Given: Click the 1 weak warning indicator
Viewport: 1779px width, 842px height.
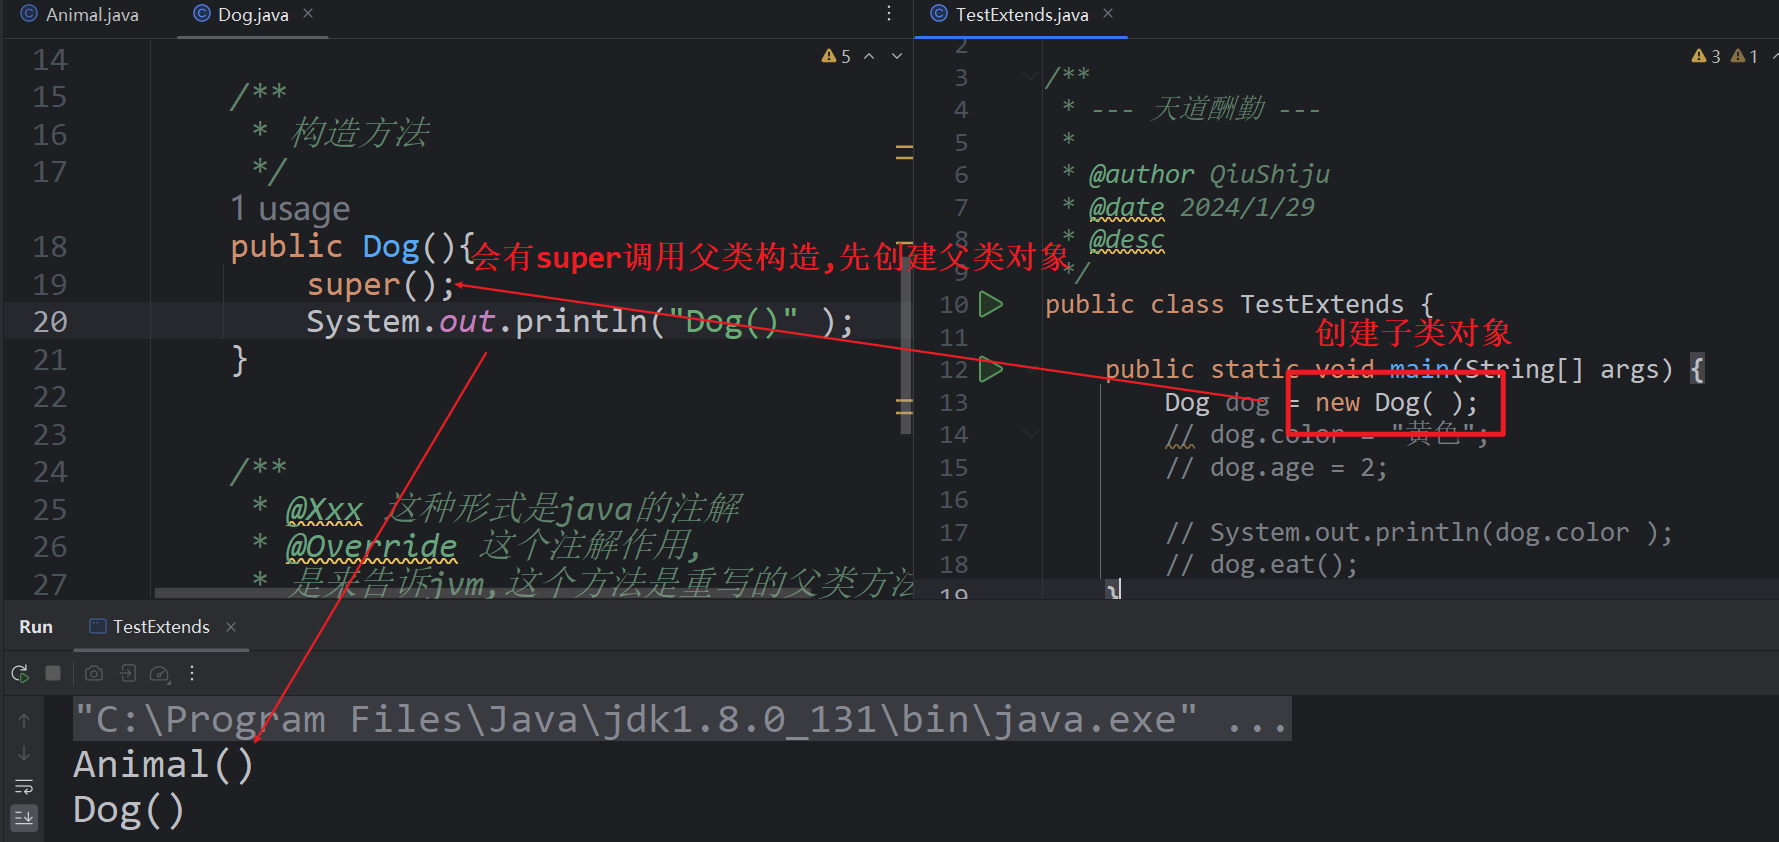Looking at the screenshot, I should point(1744,56).
